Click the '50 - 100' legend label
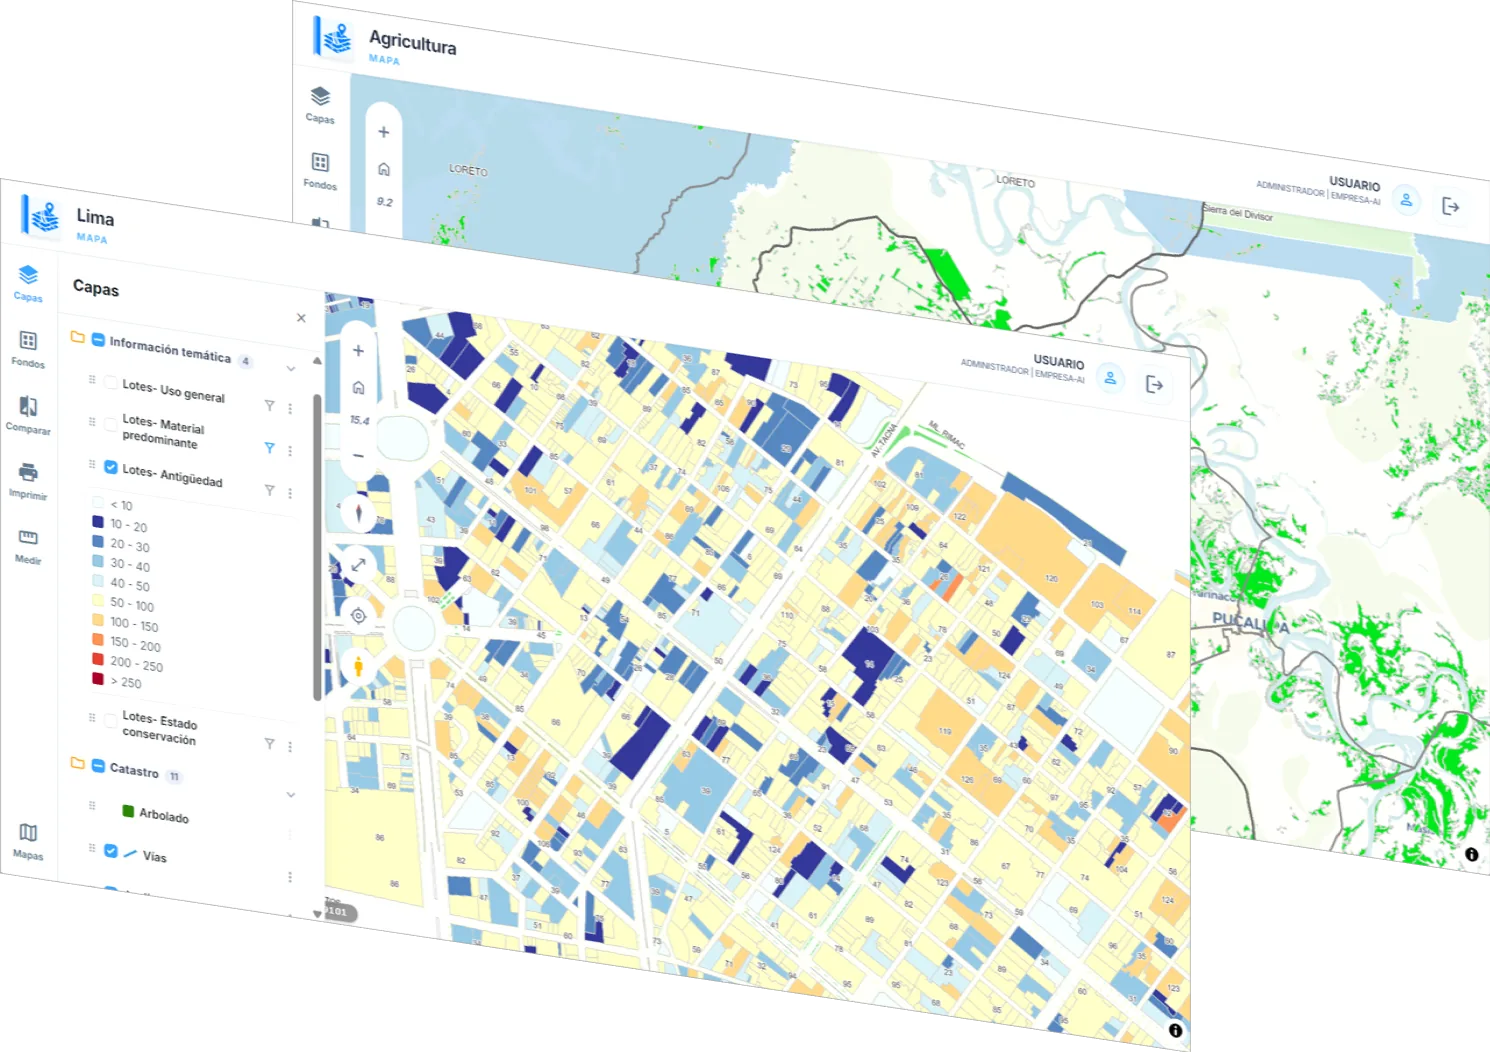 pos(132,605)
